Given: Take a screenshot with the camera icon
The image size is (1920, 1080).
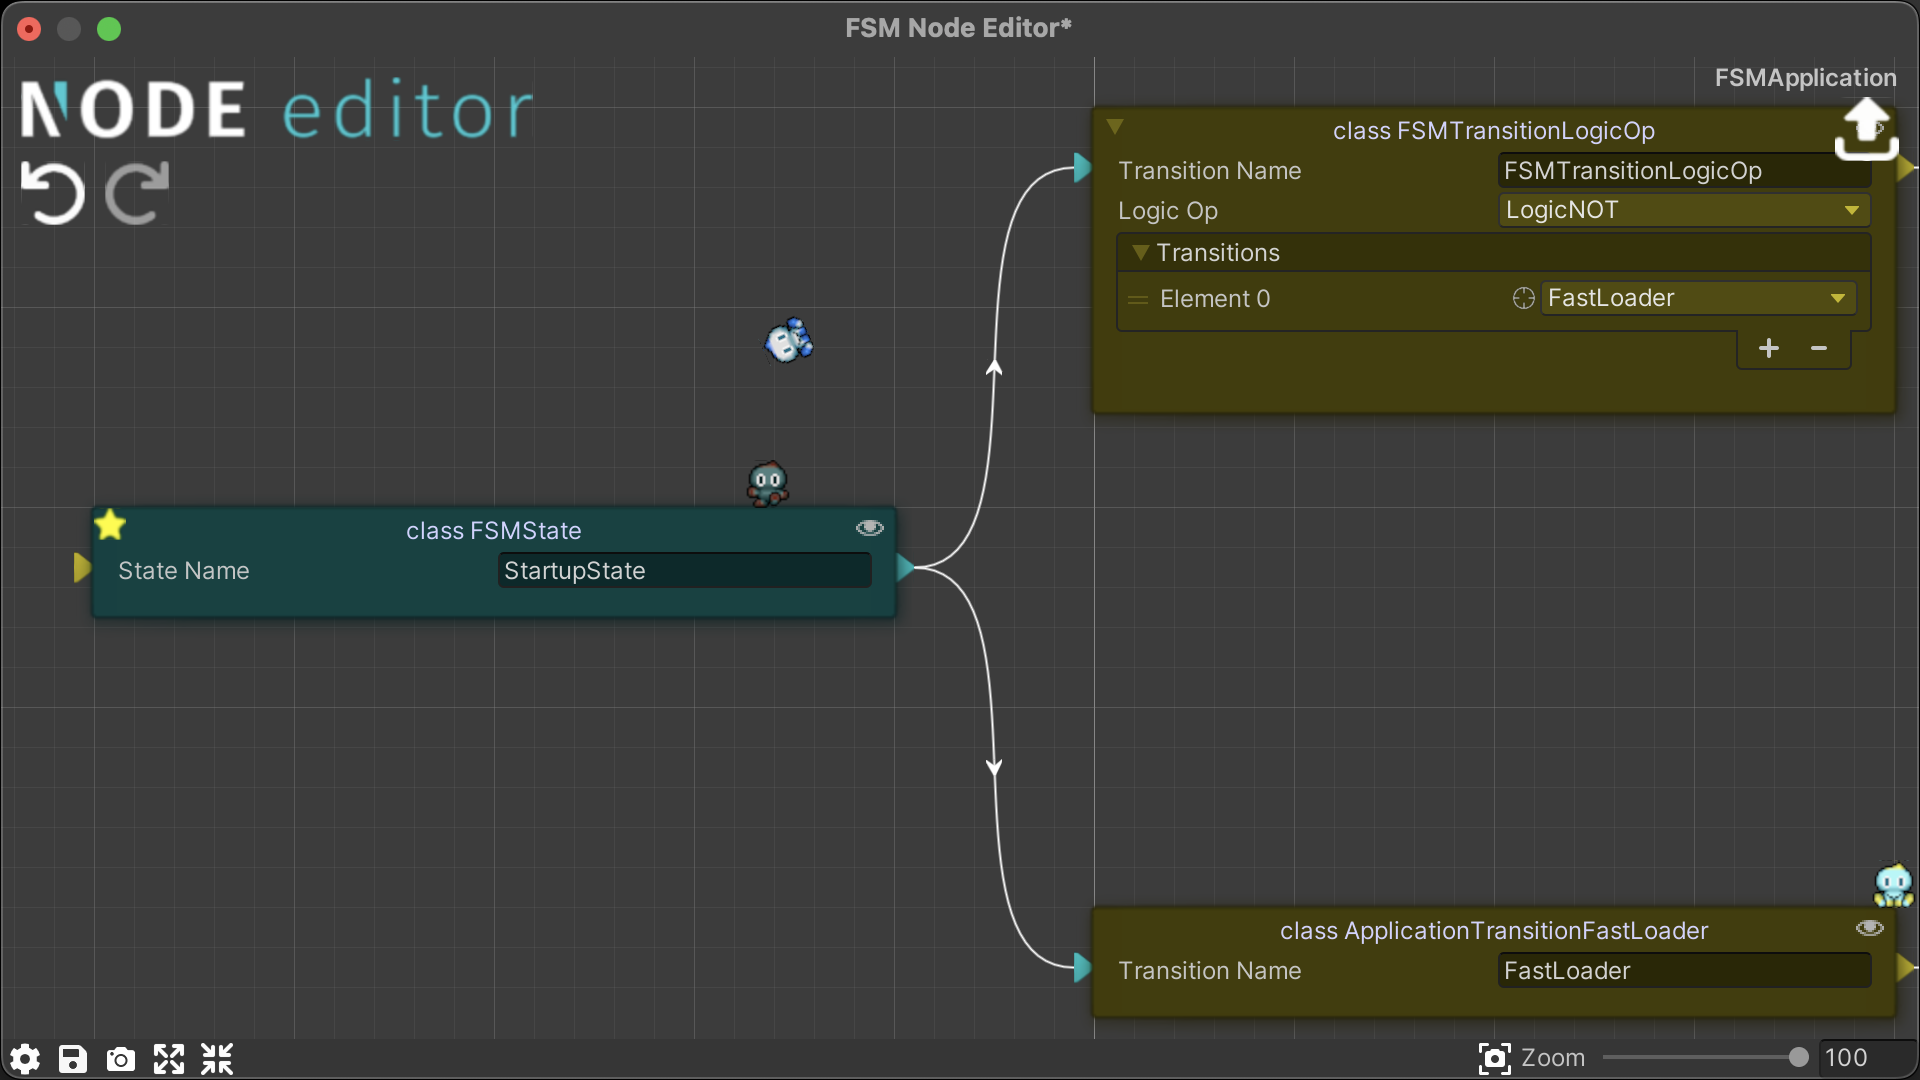Looking at the screenshot, I should pyautogui.click(x=121, y=1059).
